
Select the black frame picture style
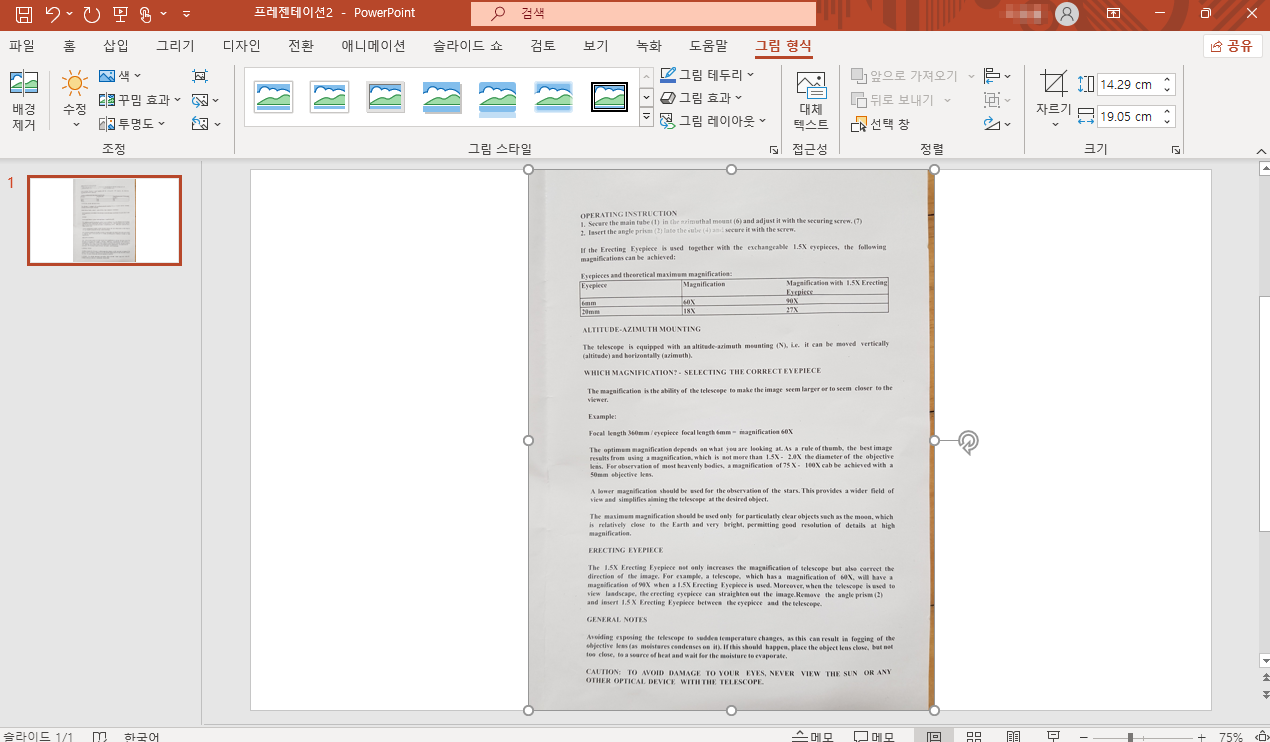pyautogui.click(x=609, y=97)
